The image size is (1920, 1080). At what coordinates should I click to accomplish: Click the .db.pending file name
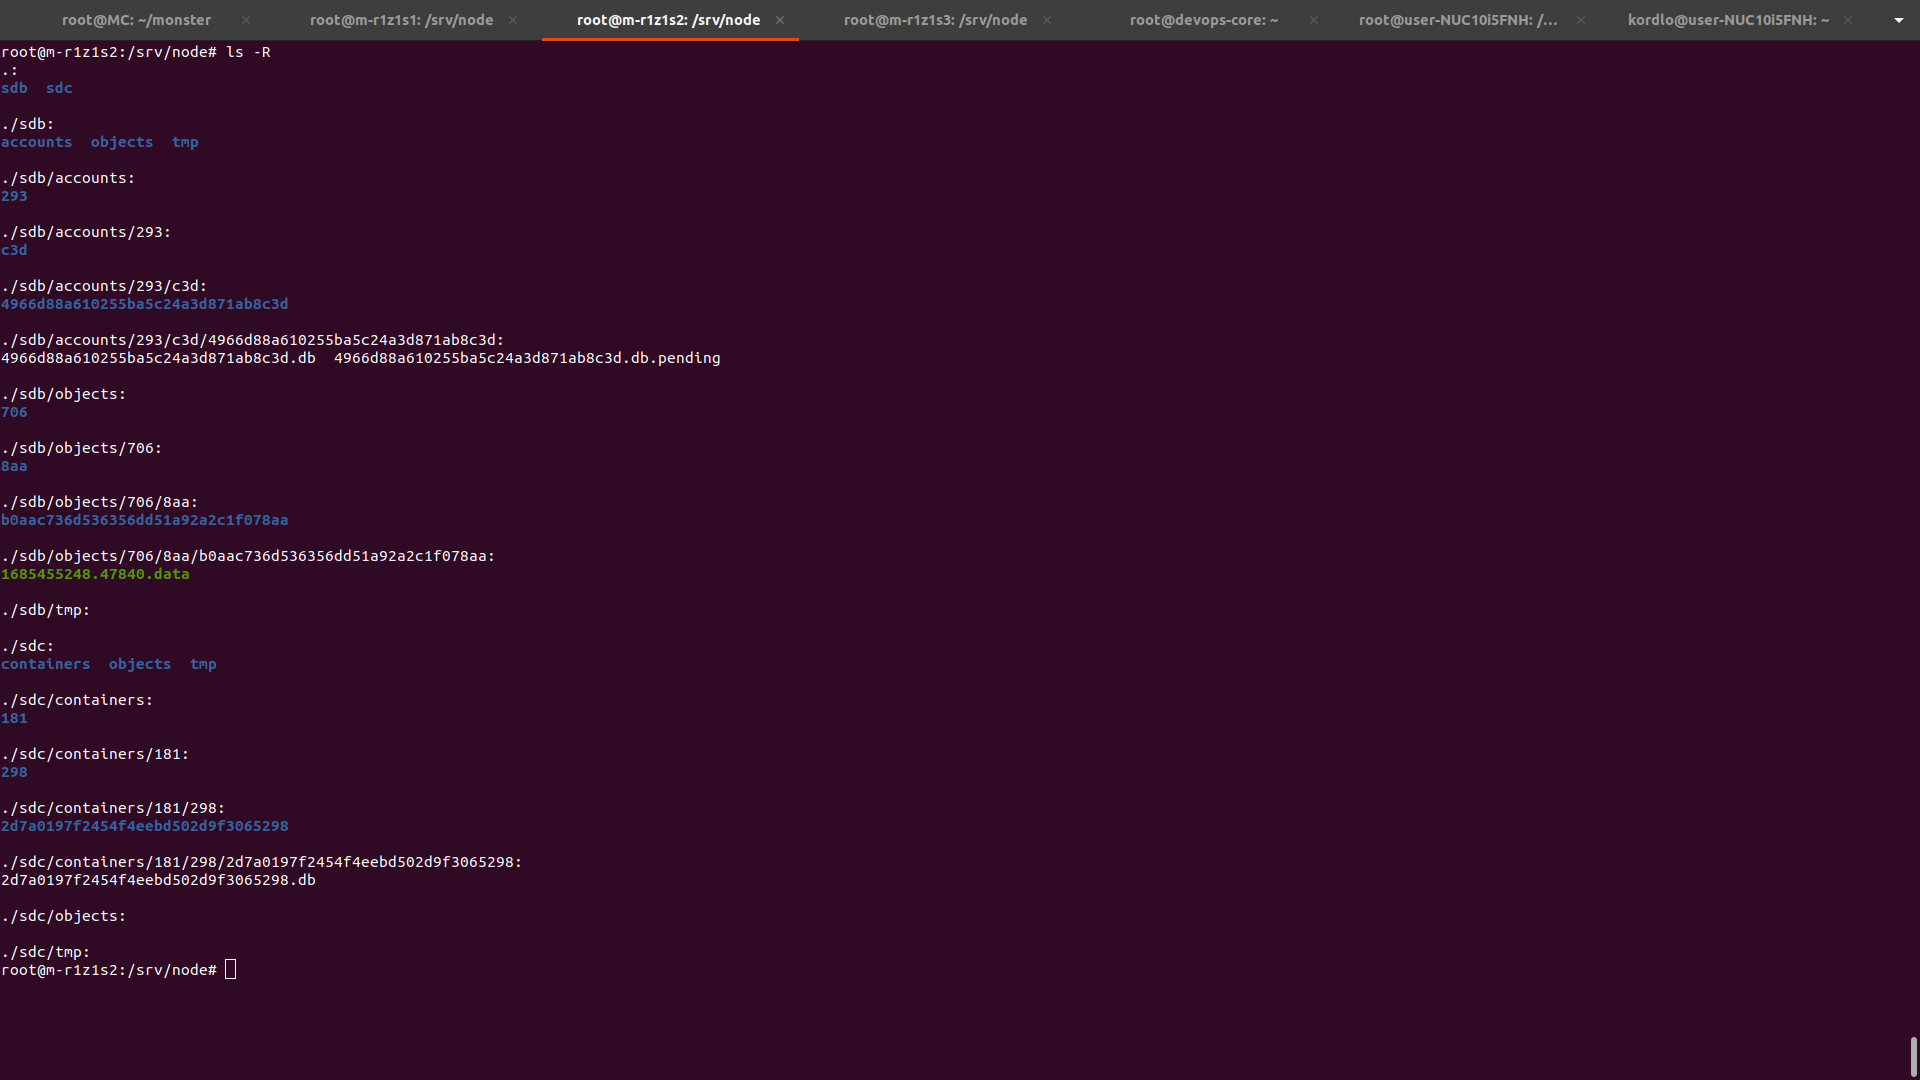pos(527,358)
